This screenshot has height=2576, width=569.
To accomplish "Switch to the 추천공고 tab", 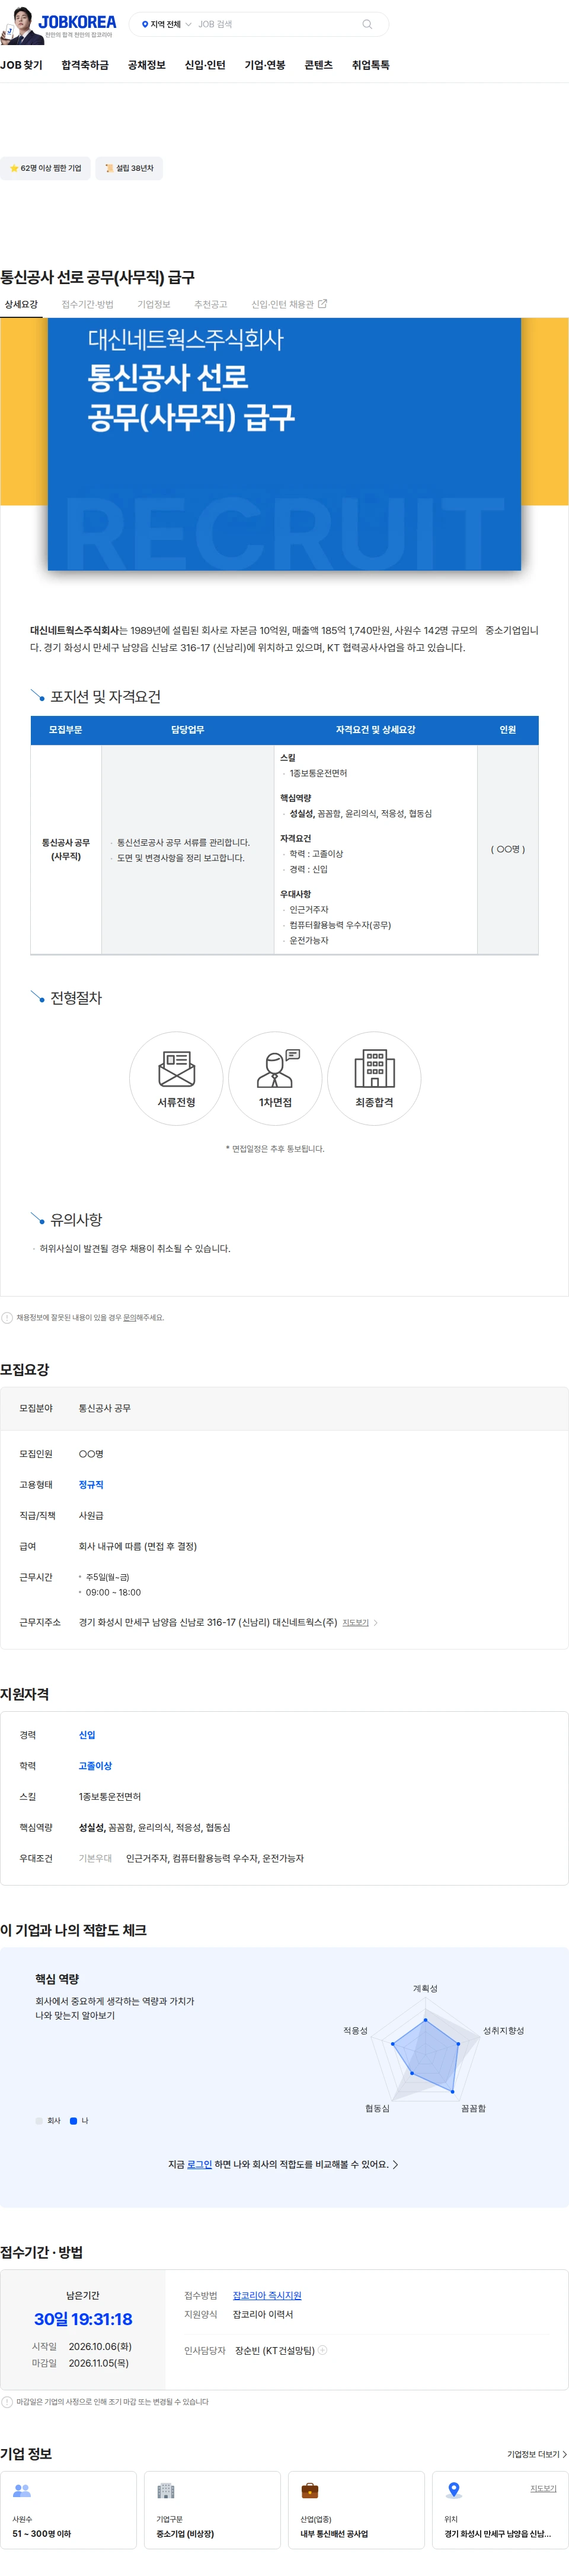I will click(210, 304).
